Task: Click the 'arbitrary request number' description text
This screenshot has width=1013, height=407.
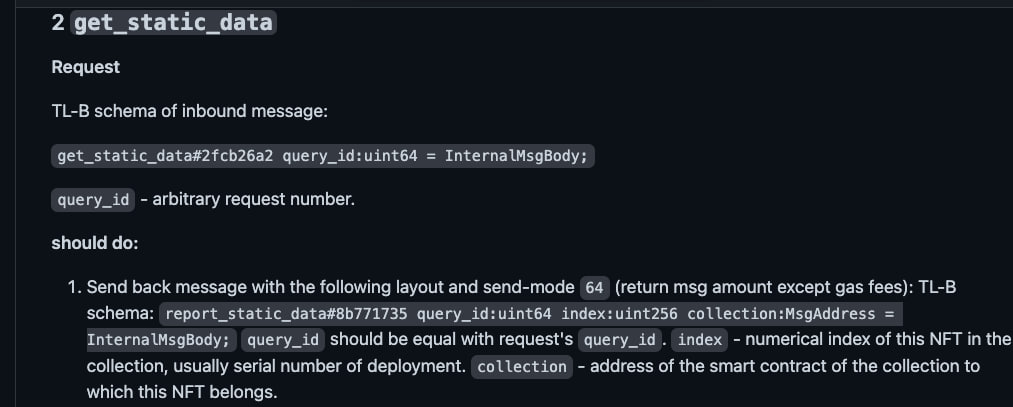Action: (x=254, y=200)
